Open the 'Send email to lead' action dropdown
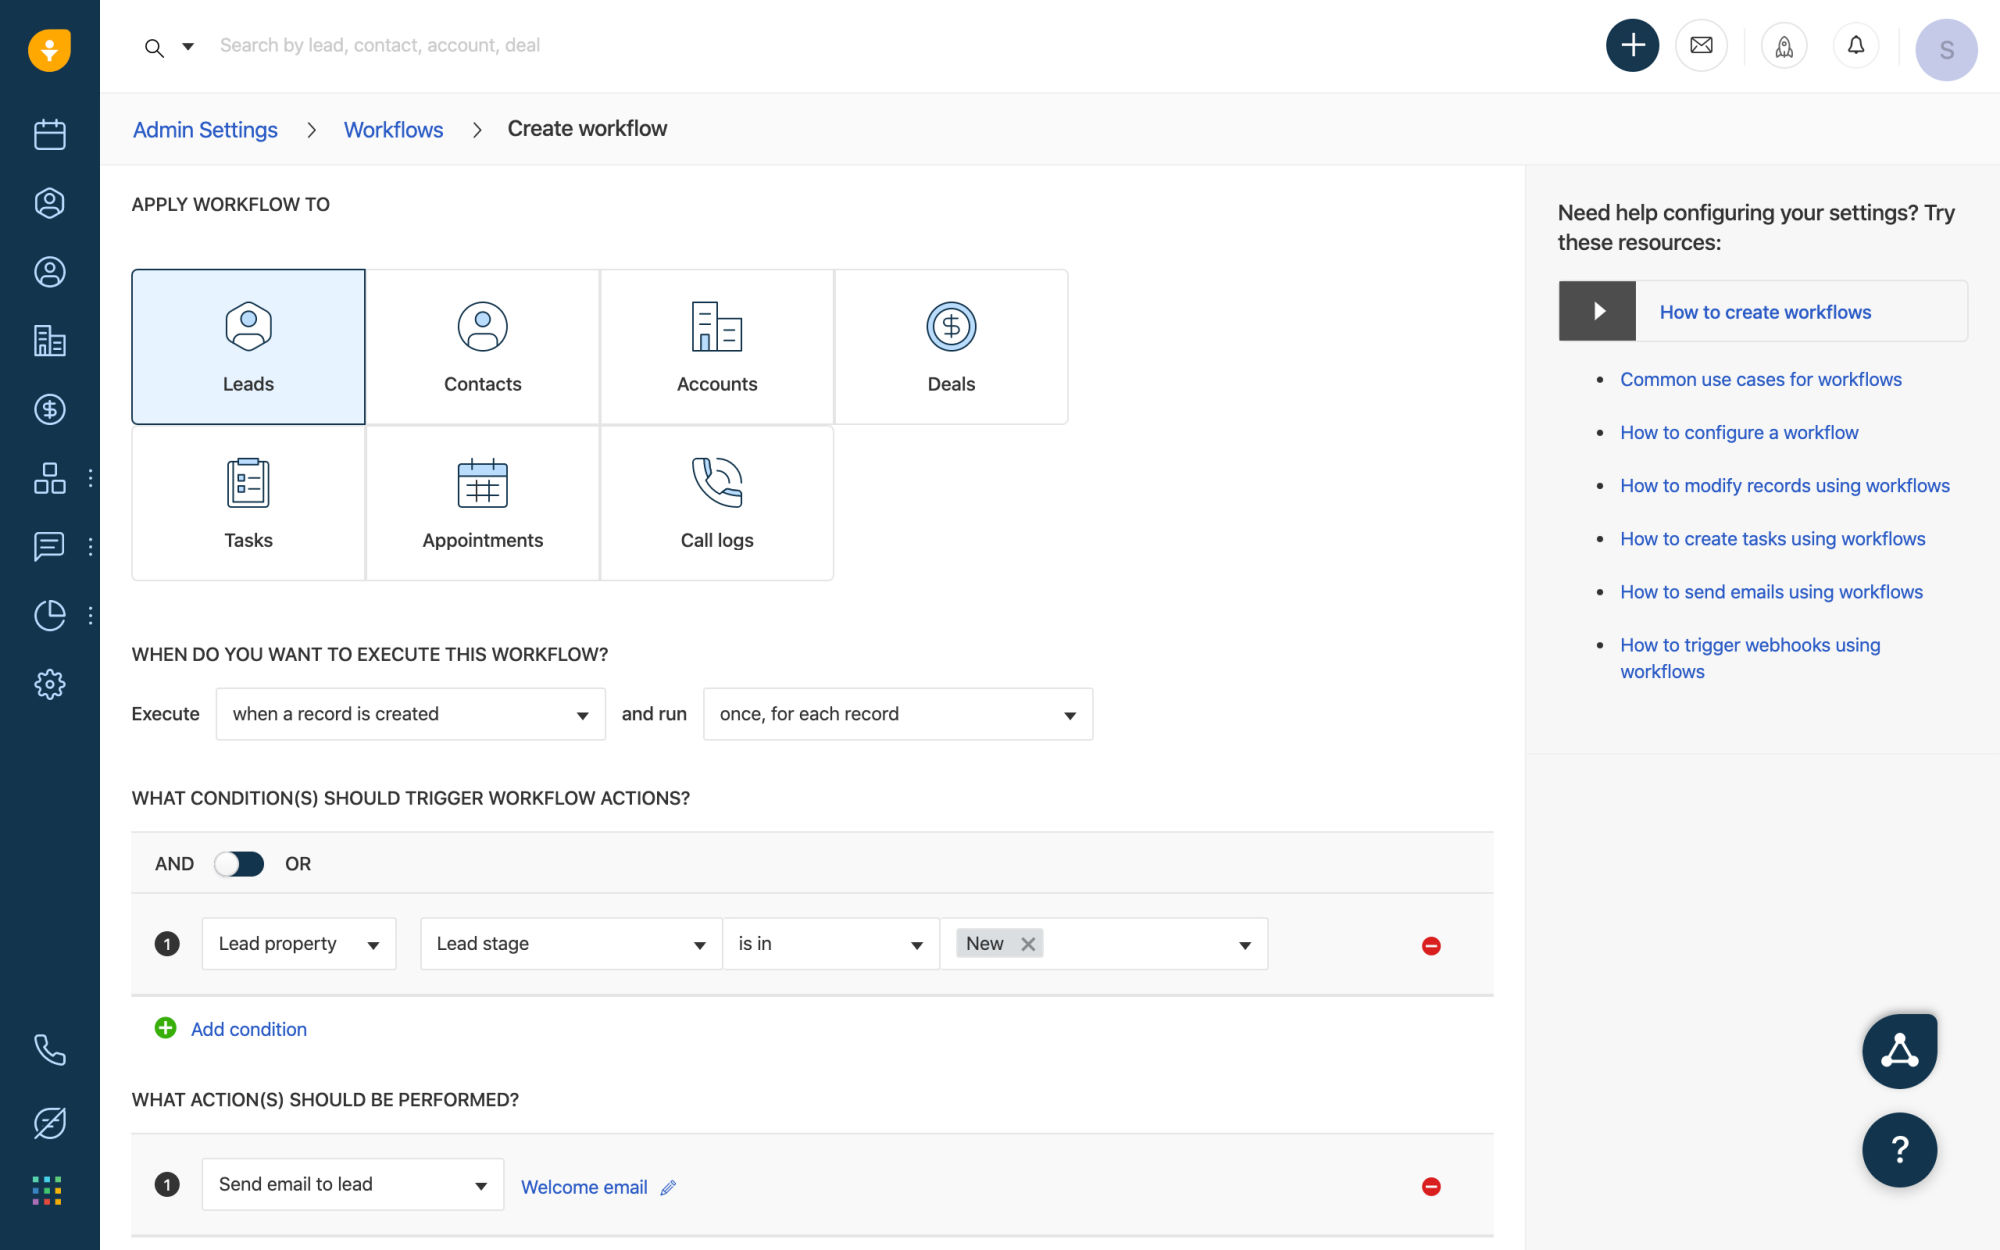 point(352,1184)
